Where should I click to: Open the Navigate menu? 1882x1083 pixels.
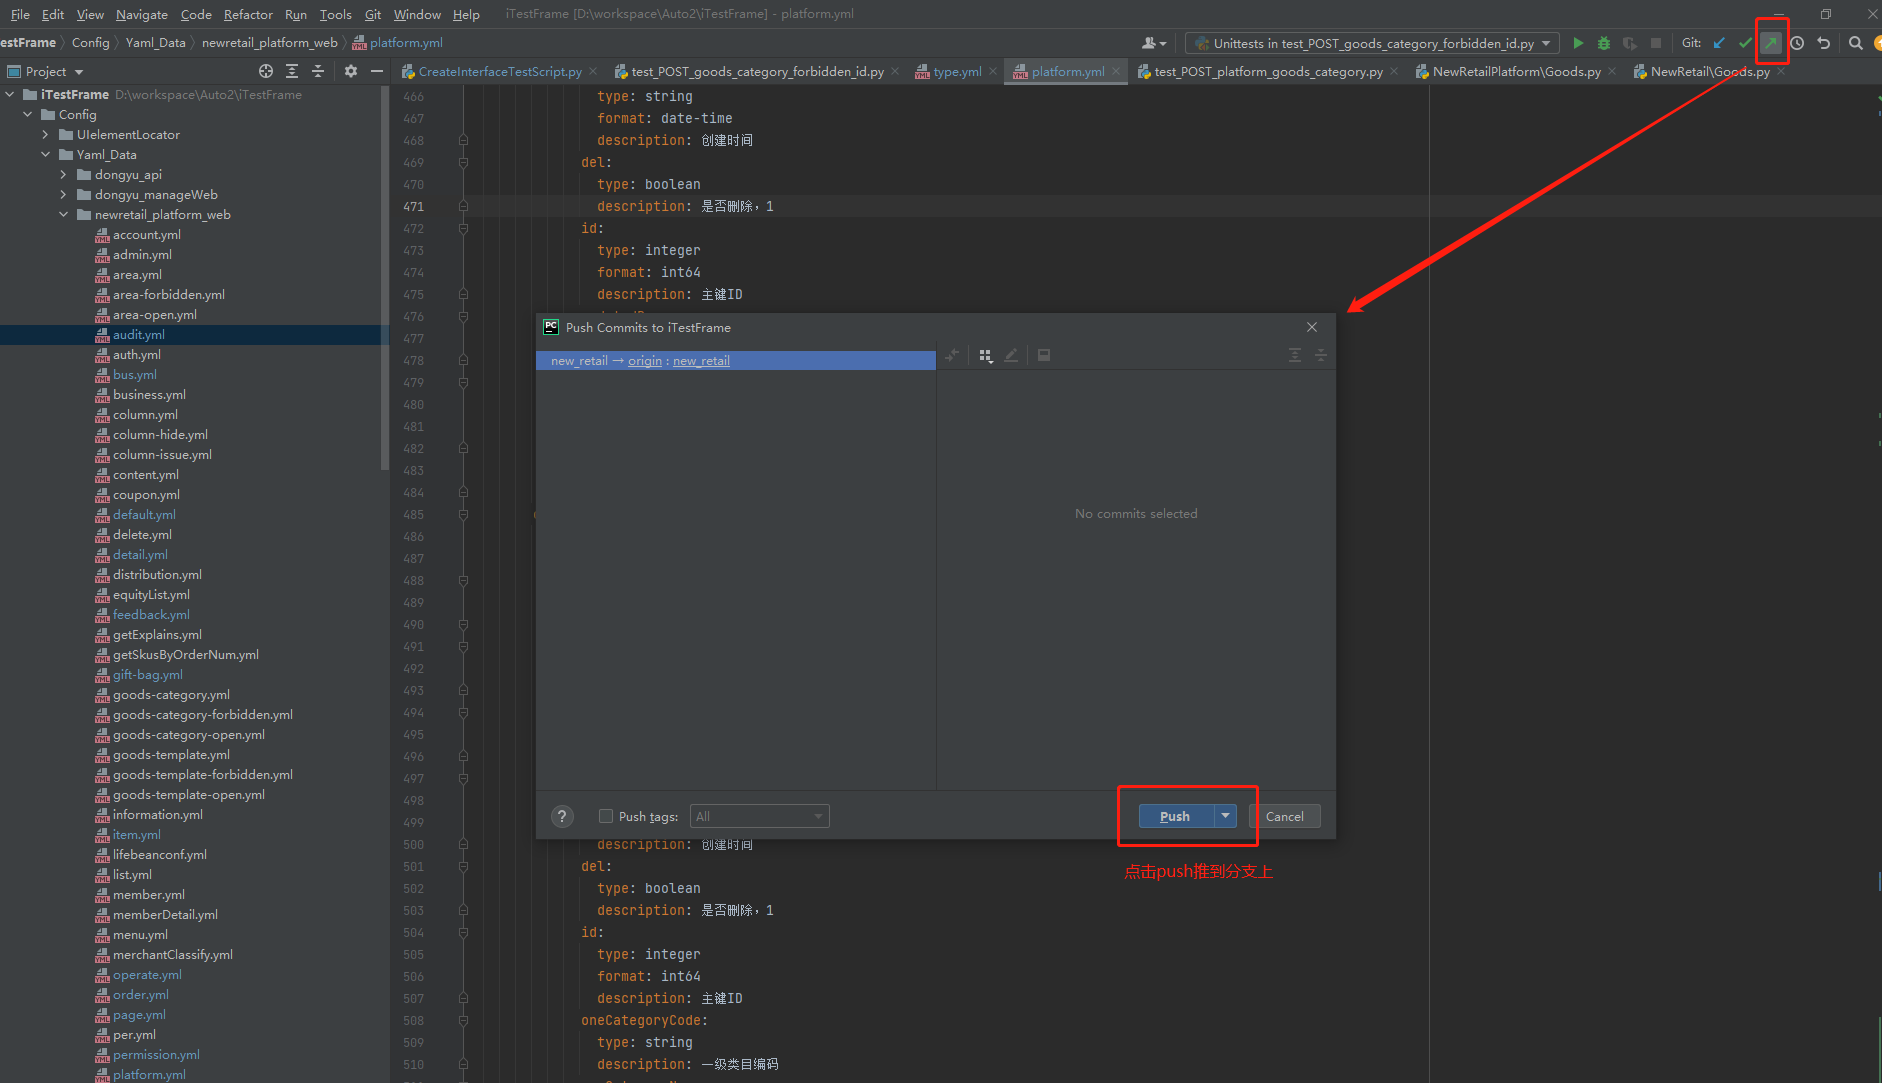coord(142,14)
